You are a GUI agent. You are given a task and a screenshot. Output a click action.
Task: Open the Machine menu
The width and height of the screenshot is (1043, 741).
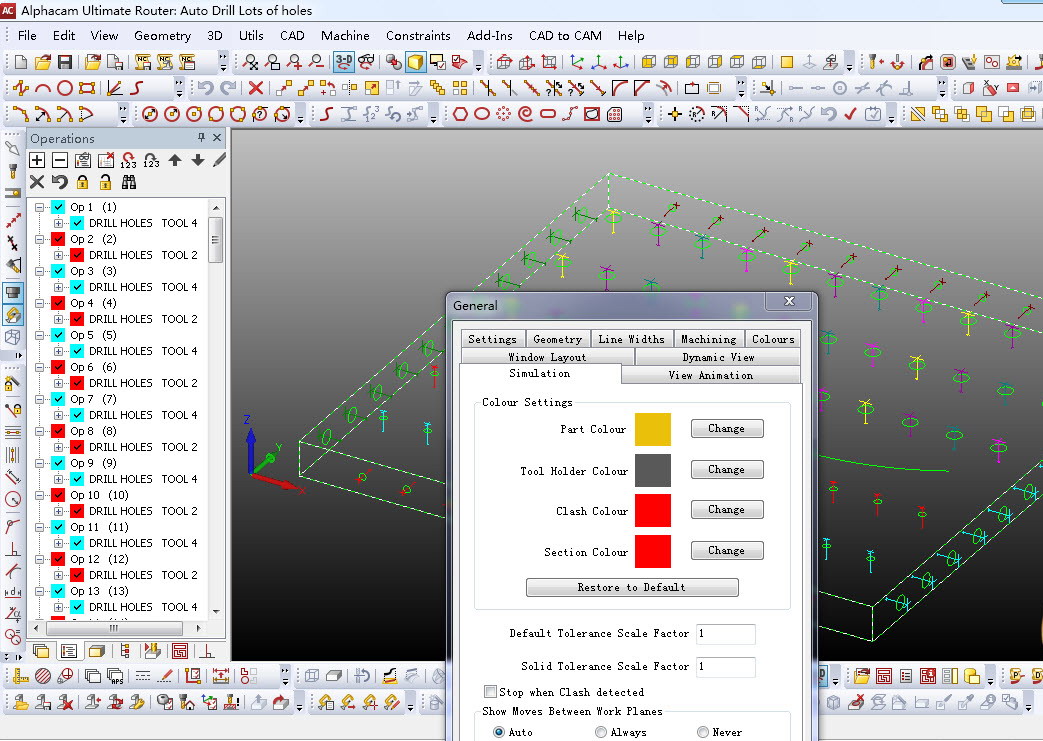point(345,36)
